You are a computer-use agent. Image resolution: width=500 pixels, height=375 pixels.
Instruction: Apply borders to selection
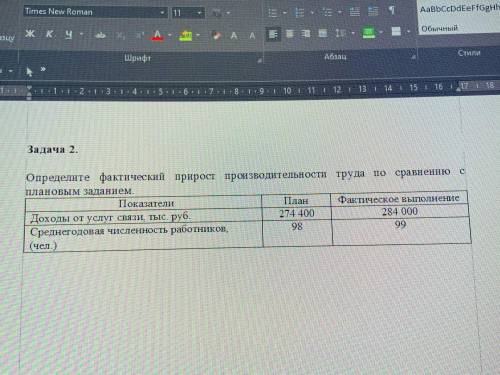coord(396,32)
